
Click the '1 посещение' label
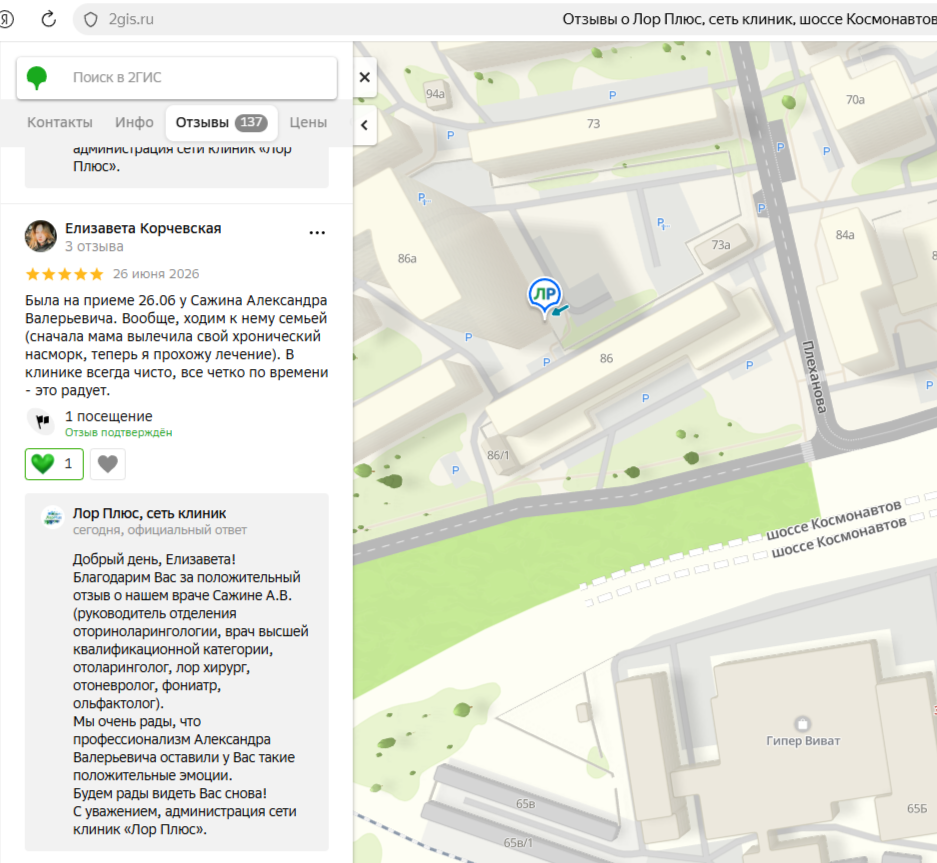[109, 417]
